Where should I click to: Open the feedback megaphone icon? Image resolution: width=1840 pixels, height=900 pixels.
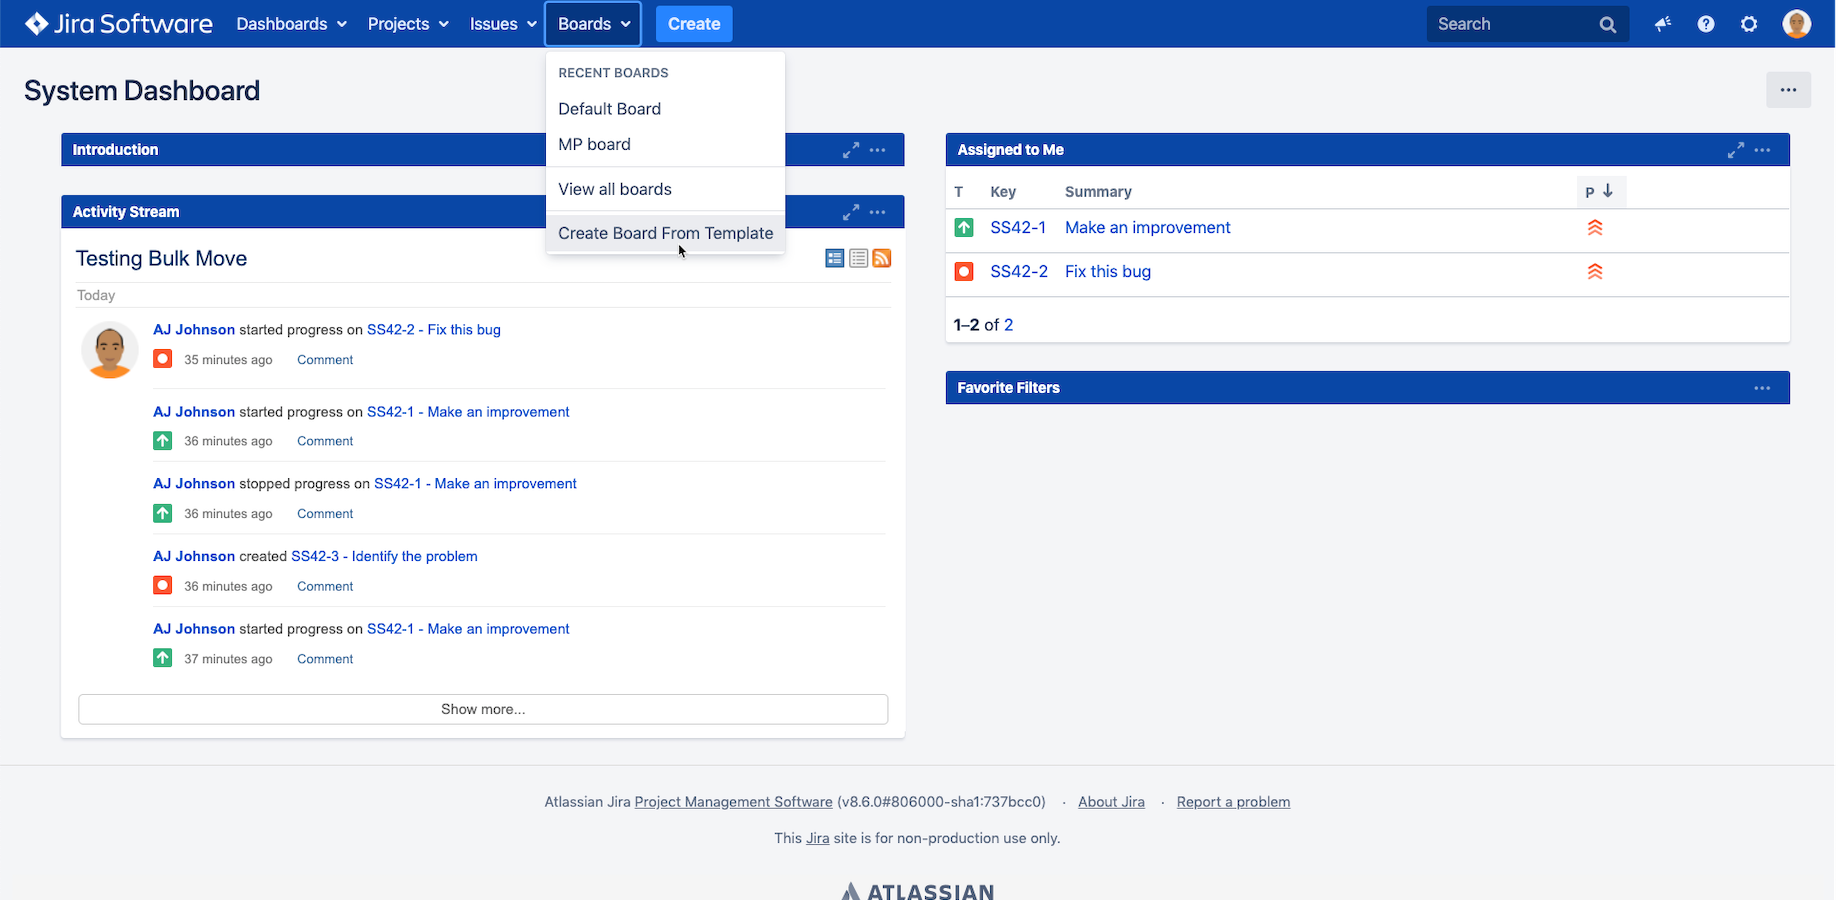coord(1663,24)
